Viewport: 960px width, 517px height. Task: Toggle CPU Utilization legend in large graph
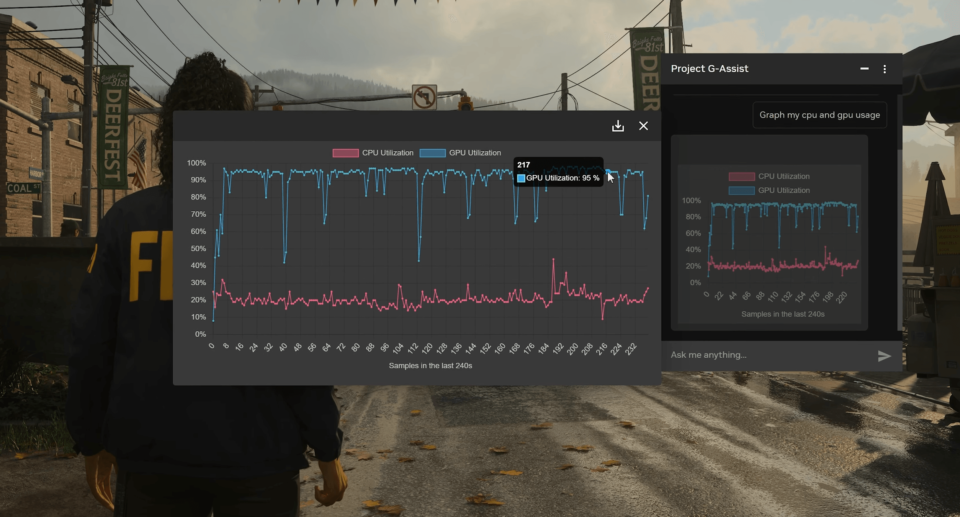point(373,153)
